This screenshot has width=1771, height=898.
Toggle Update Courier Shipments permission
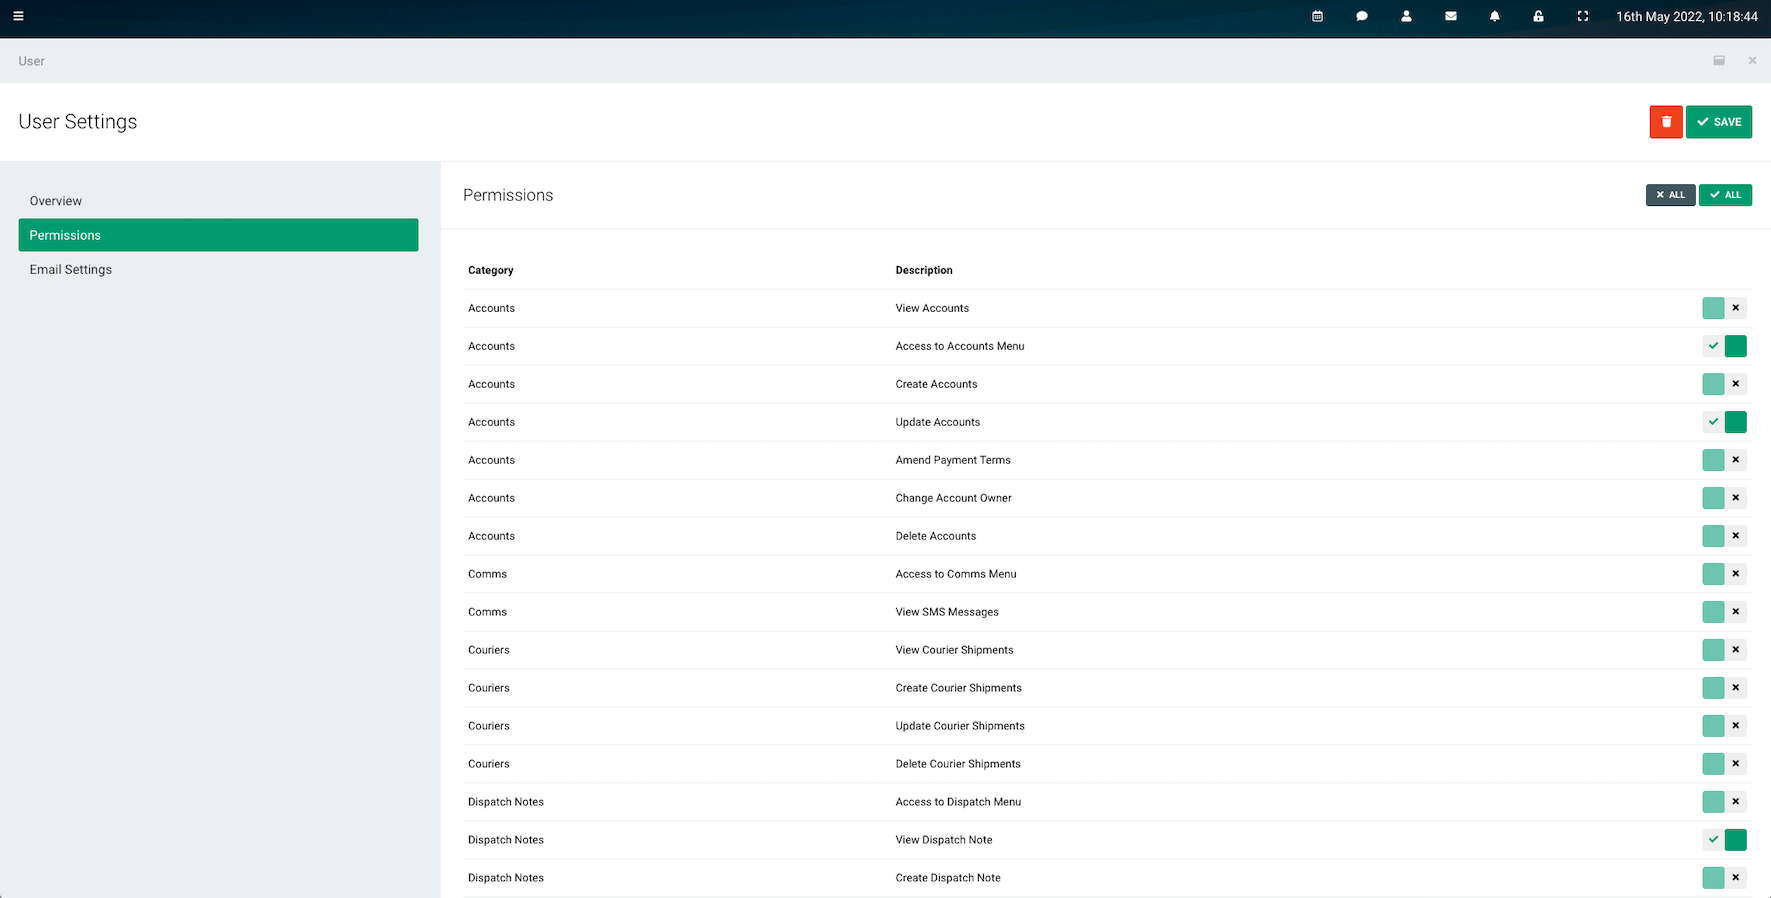(x=1725, y=726)
